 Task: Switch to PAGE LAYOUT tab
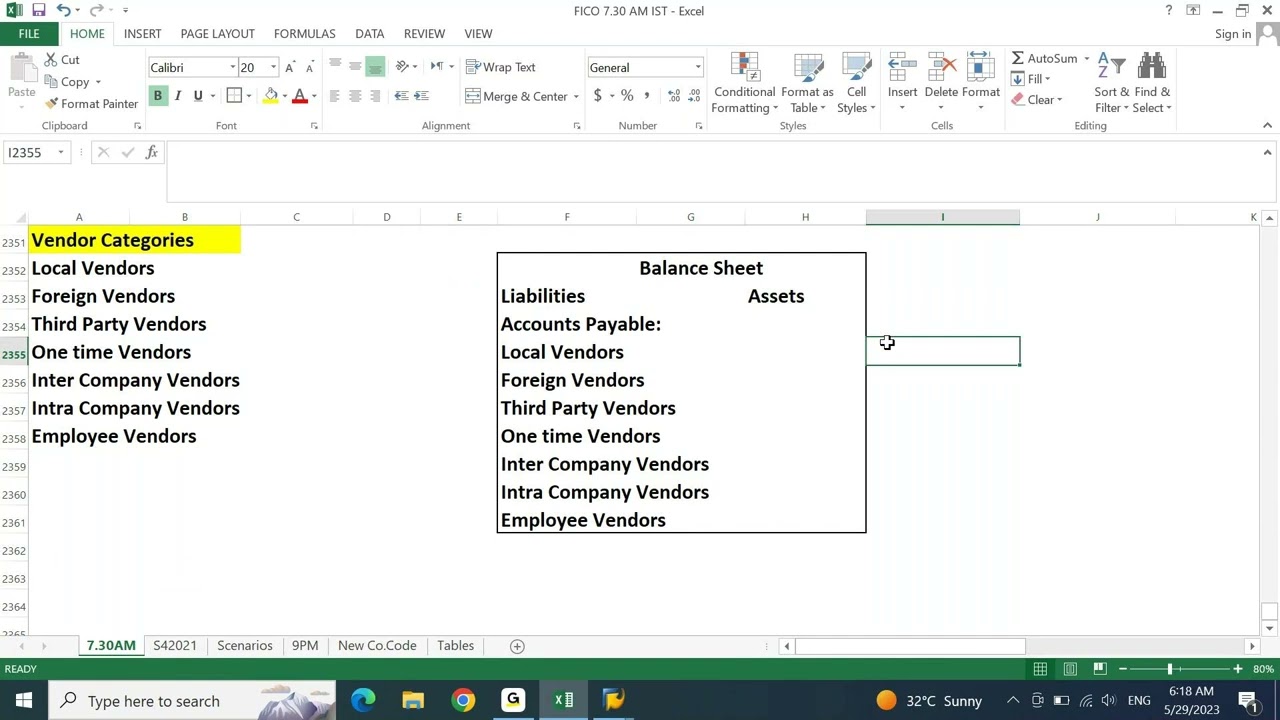217,34
